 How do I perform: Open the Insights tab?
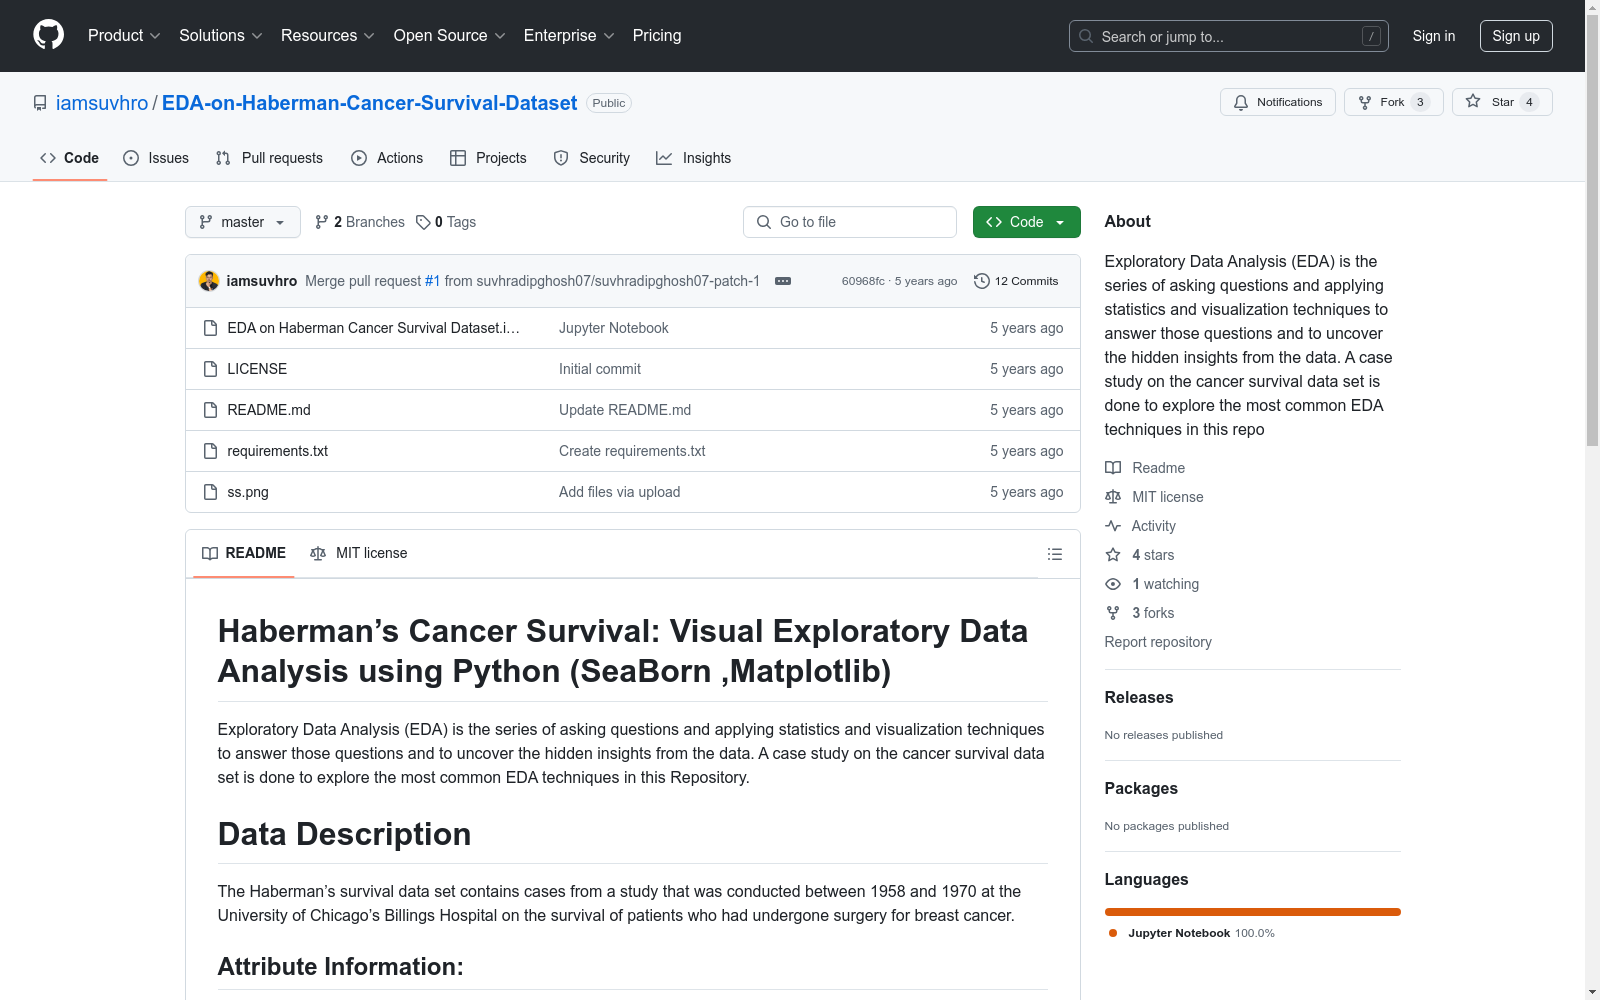tap(694, 158)
